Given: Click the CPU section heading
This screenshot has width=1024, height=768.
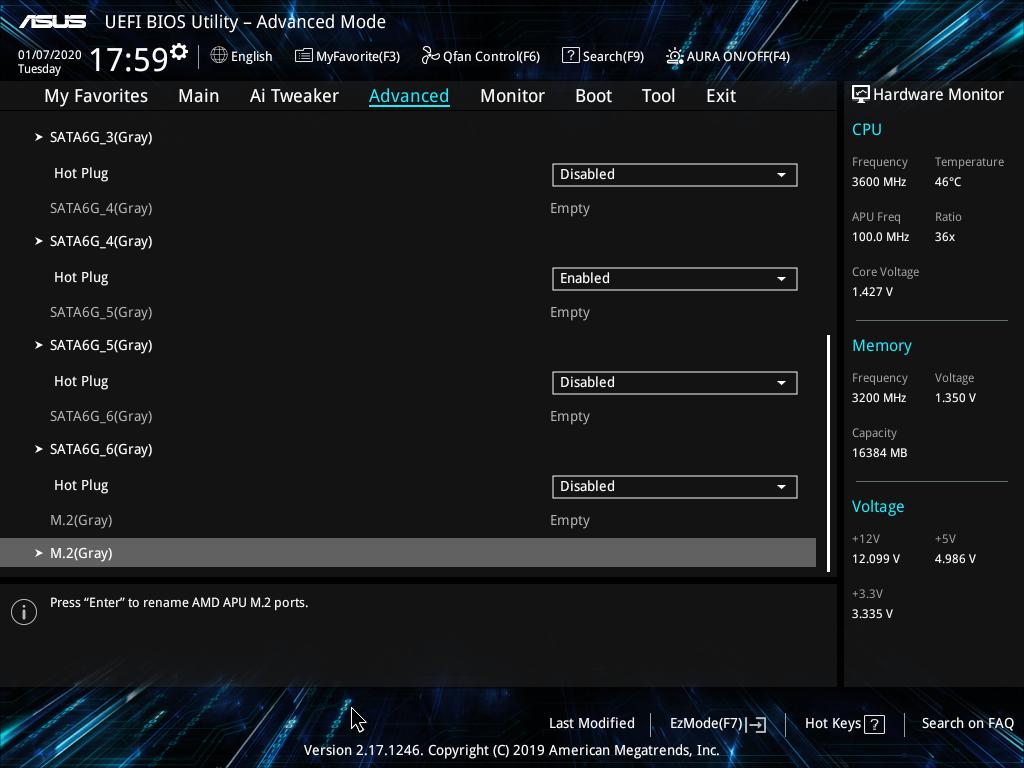Looking at the screenshot, I should [x=867, y=129].
